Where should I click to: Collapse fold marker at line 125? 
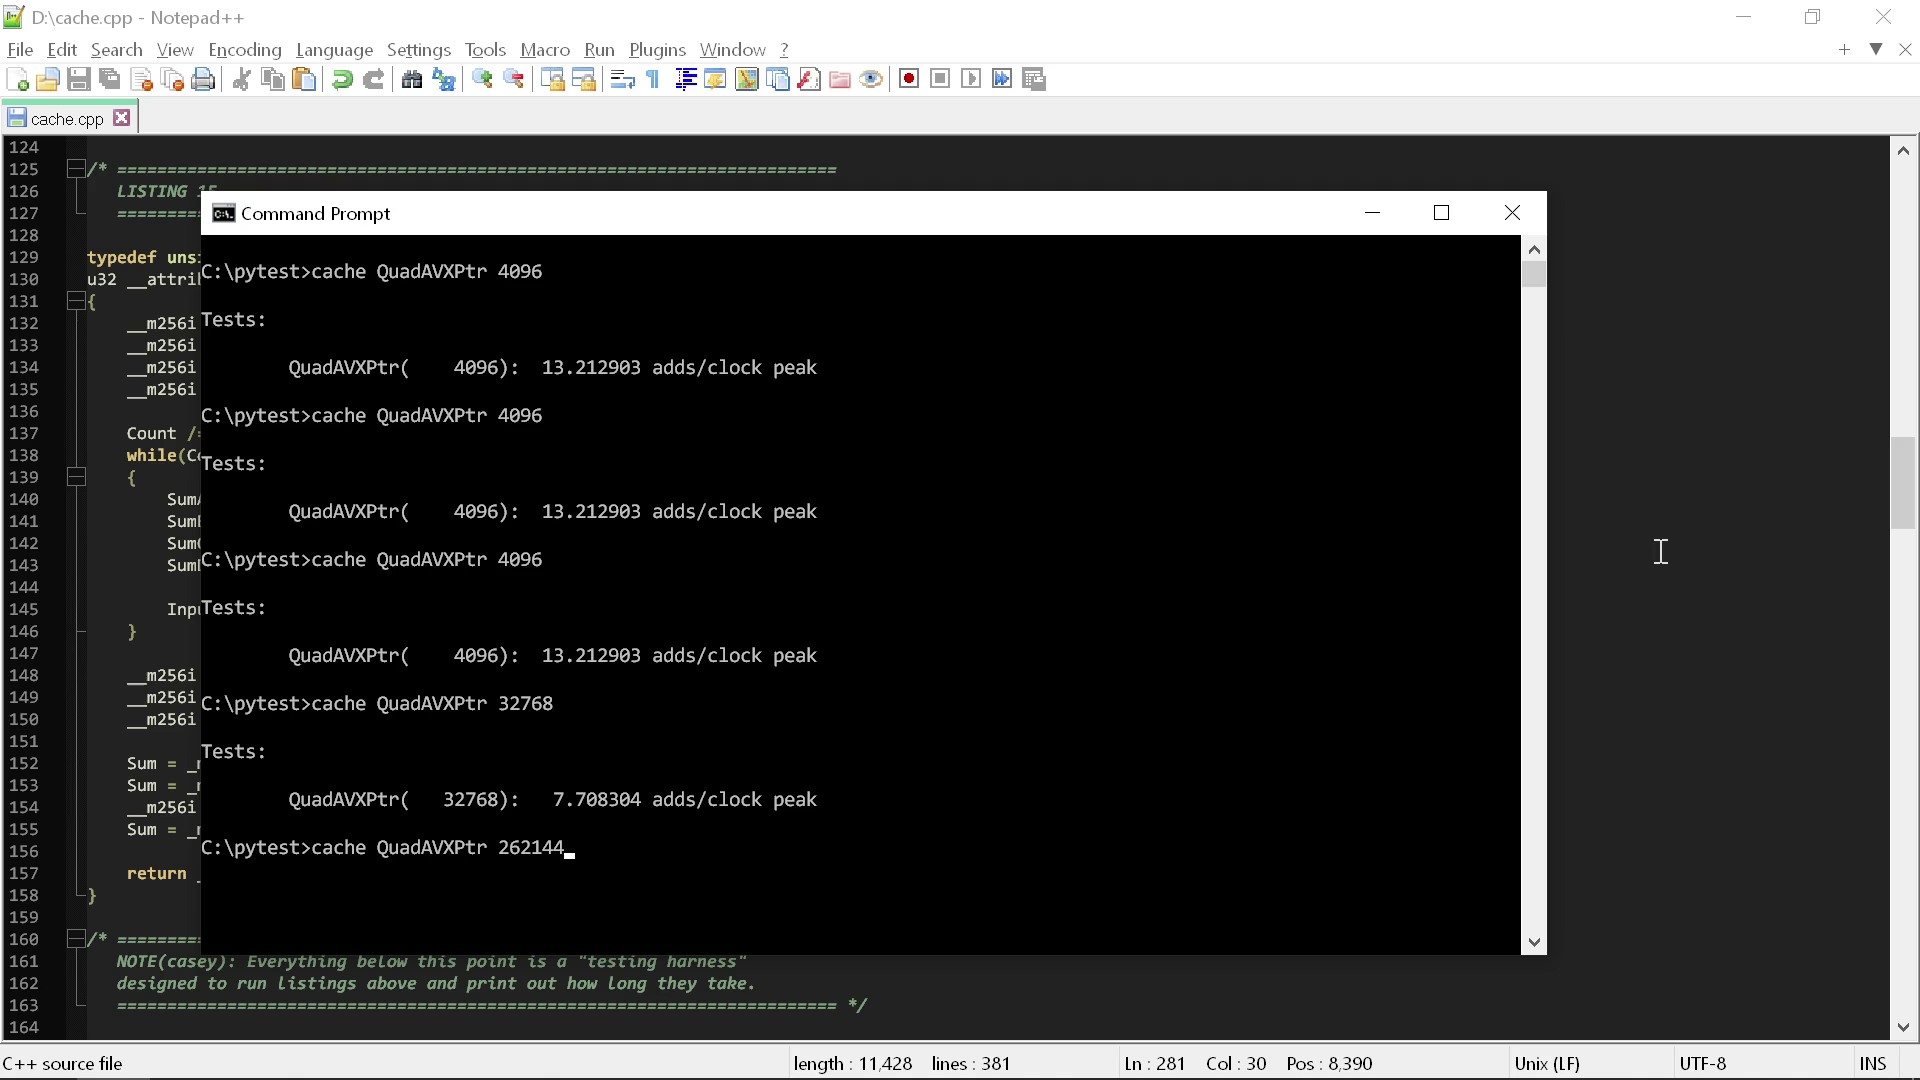click(76, 169)
